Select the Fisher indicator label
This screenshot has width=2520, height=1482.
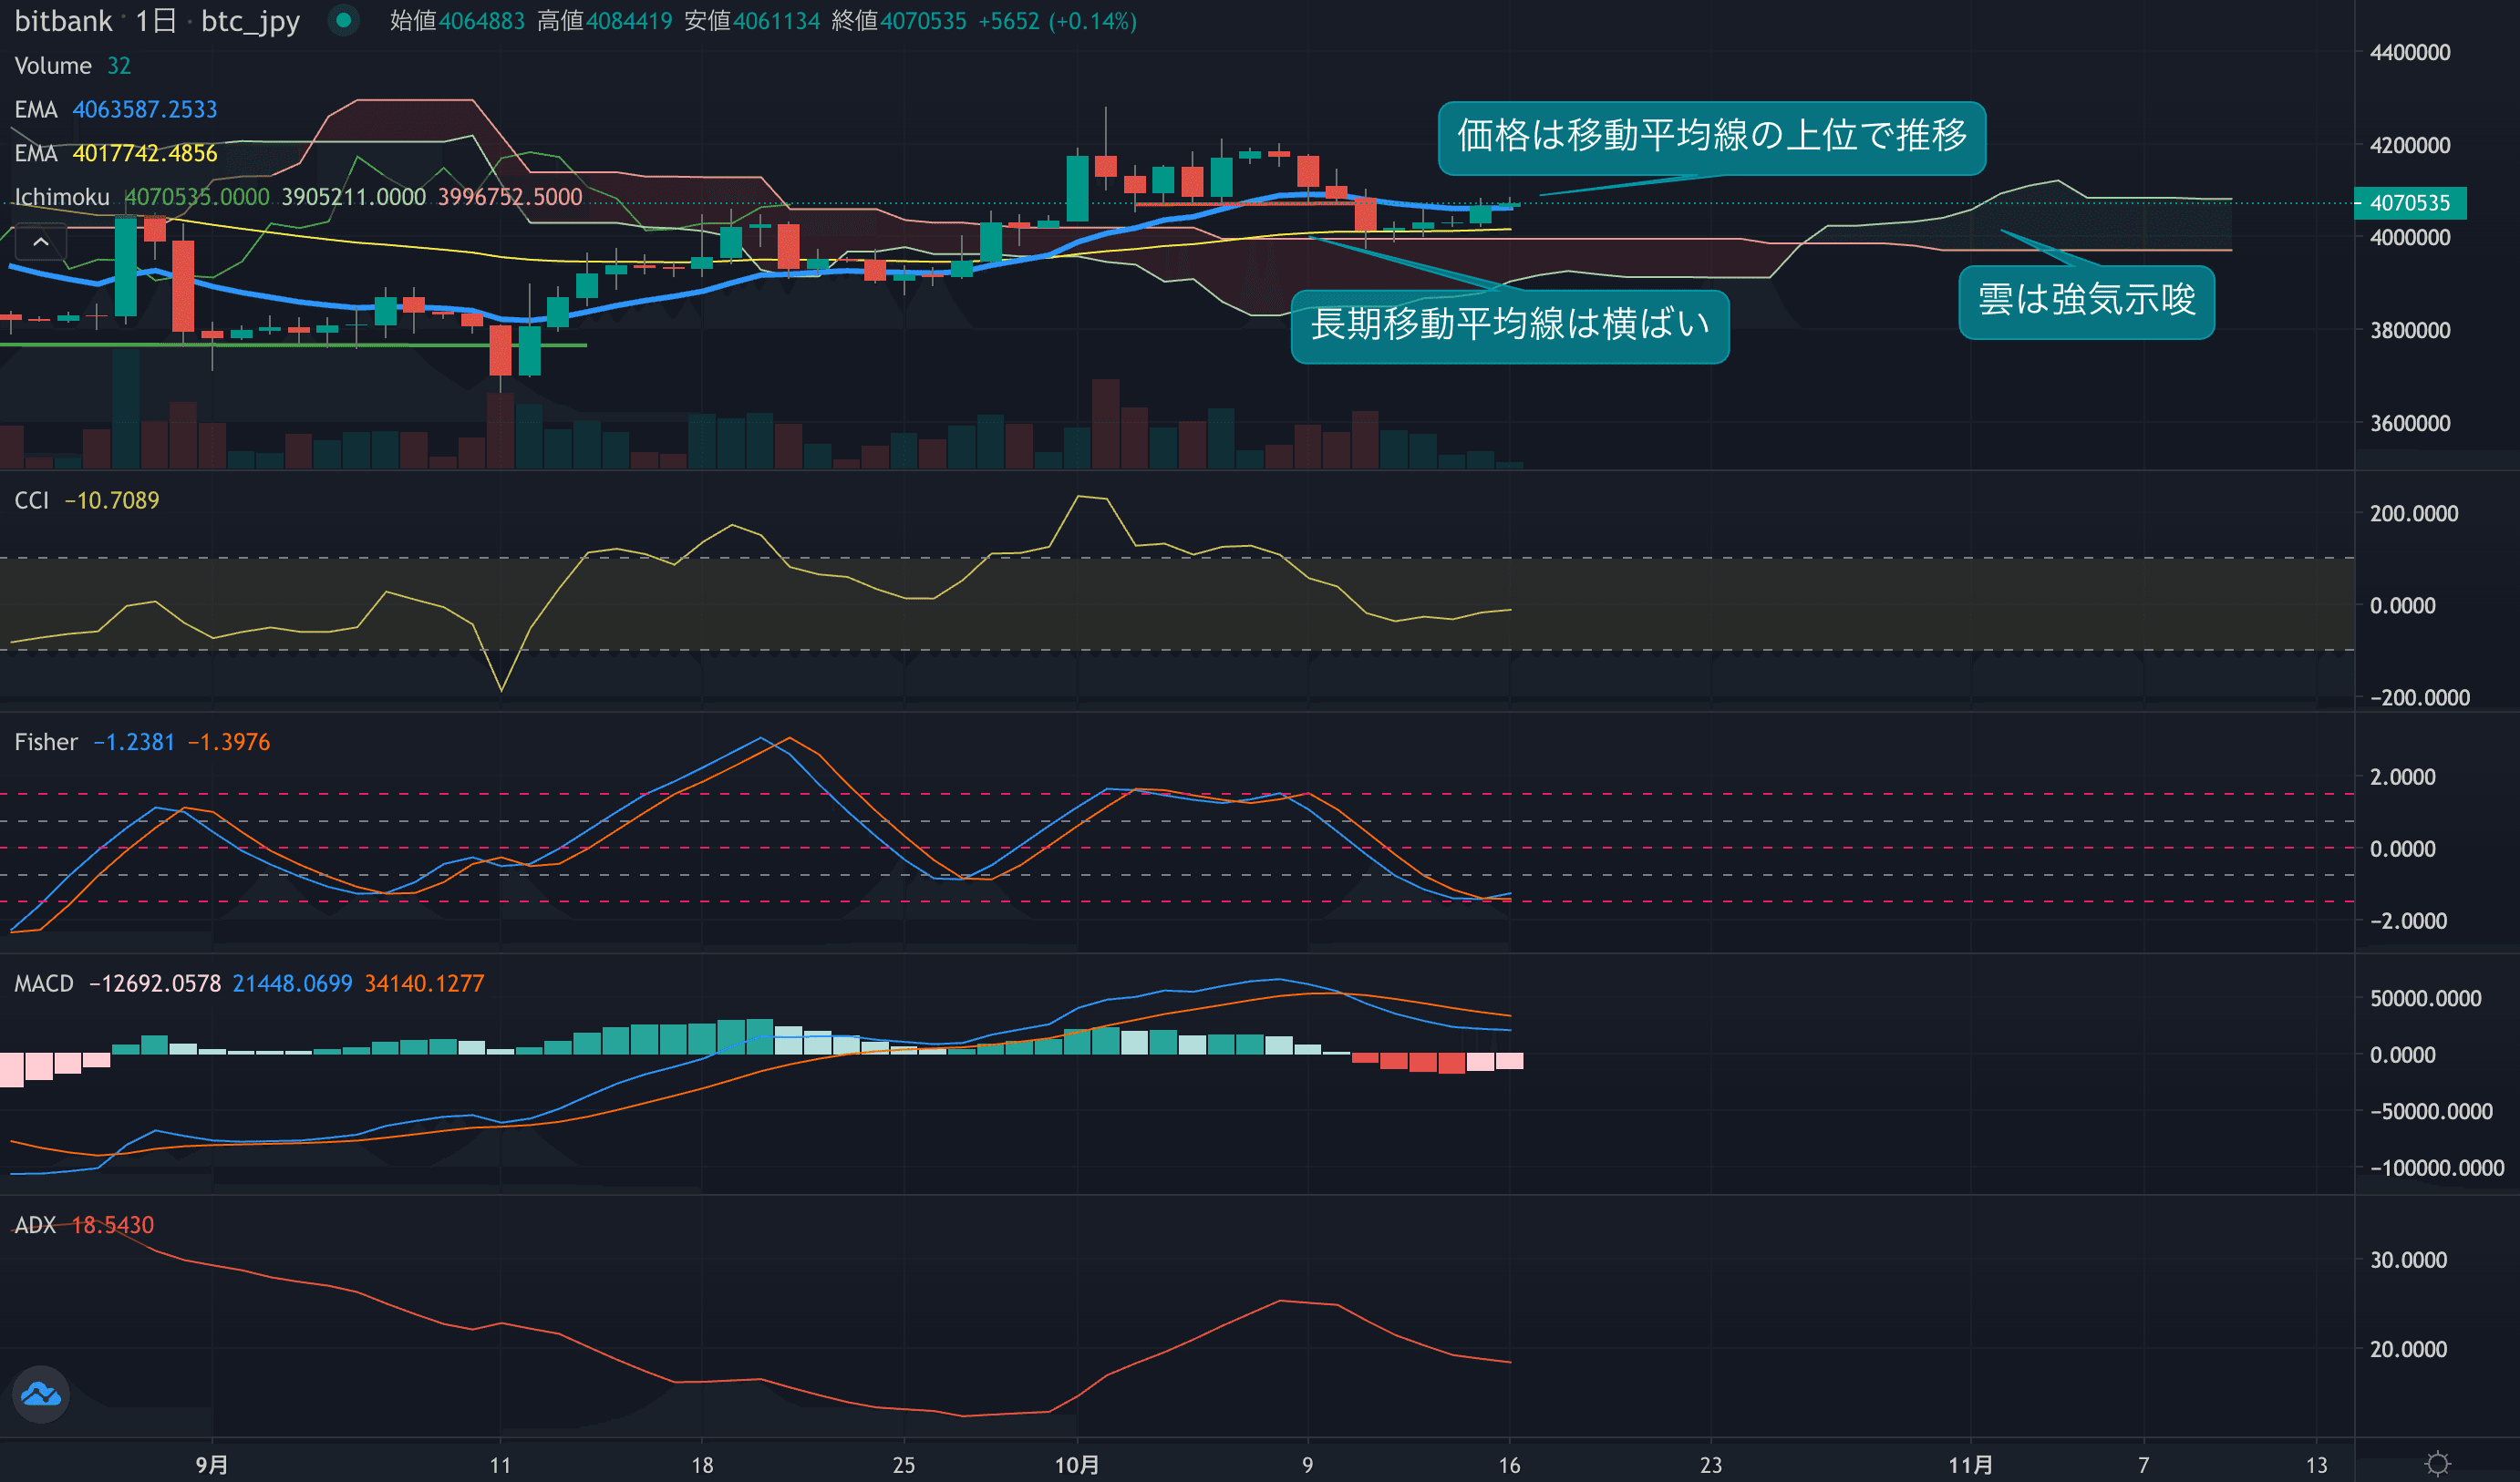click(46, 742)
